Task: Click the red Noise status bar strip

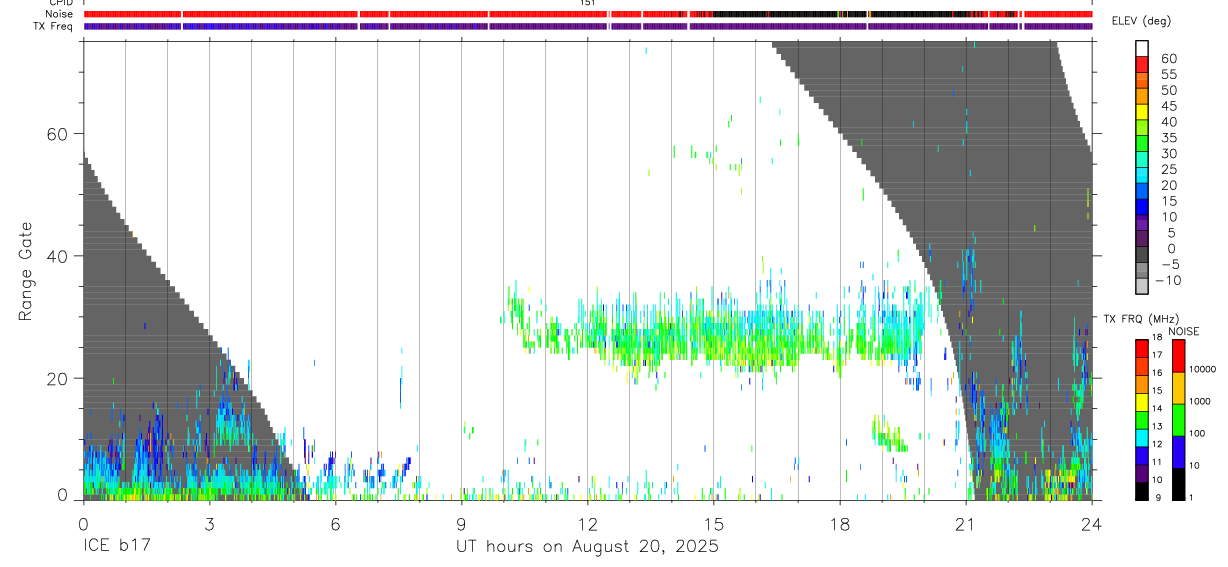Action: [587, 14]
